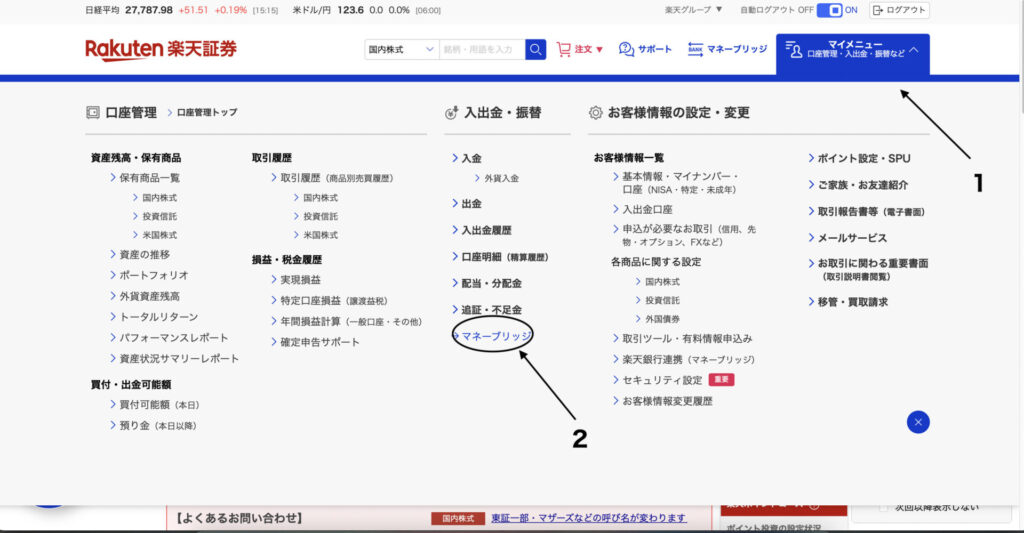Click the logout icon button ログアウト

tap(899, 10)
